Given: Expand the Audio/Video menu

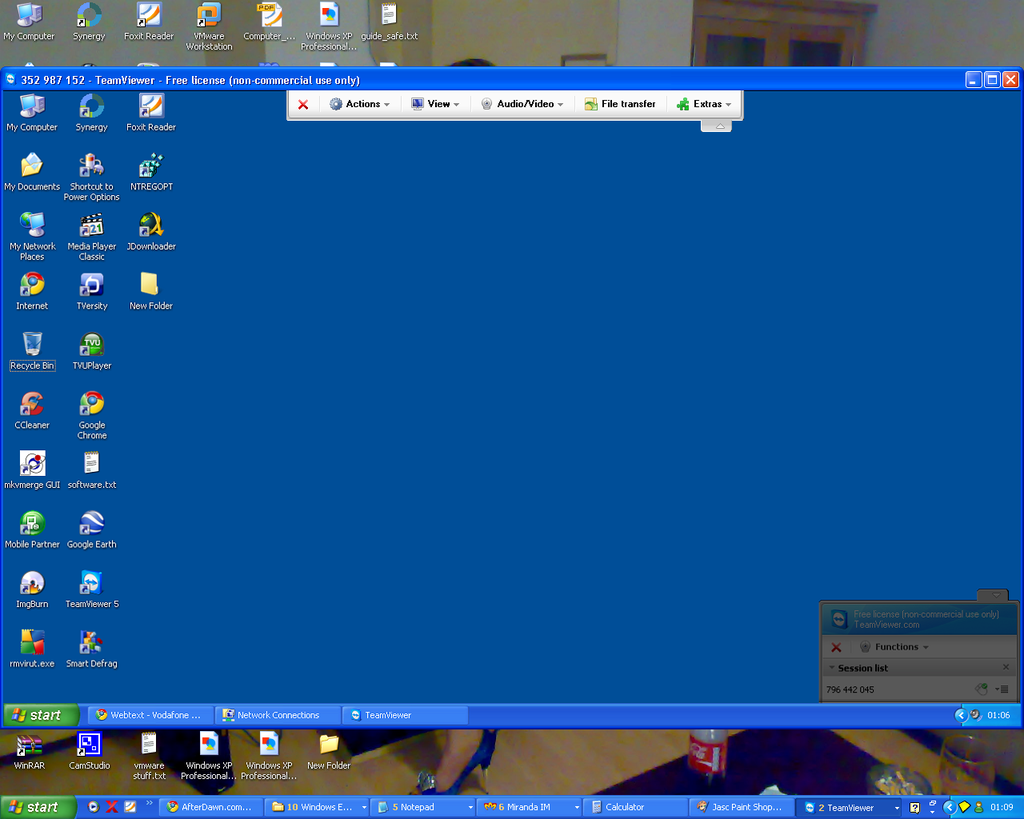Looking at the screenshot, I should point(522,104).
